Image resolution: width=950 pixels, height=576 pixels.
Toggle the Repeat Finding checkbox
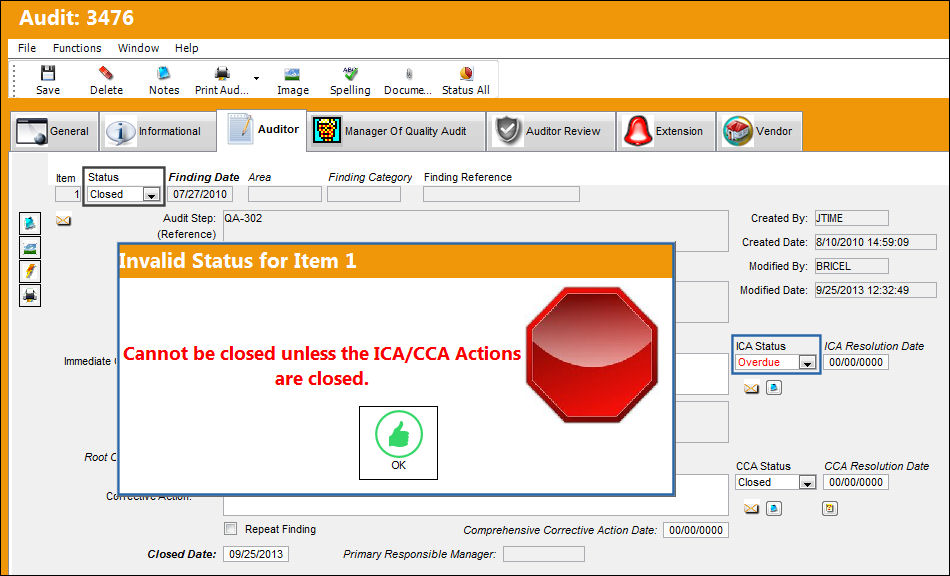[231, 529]
